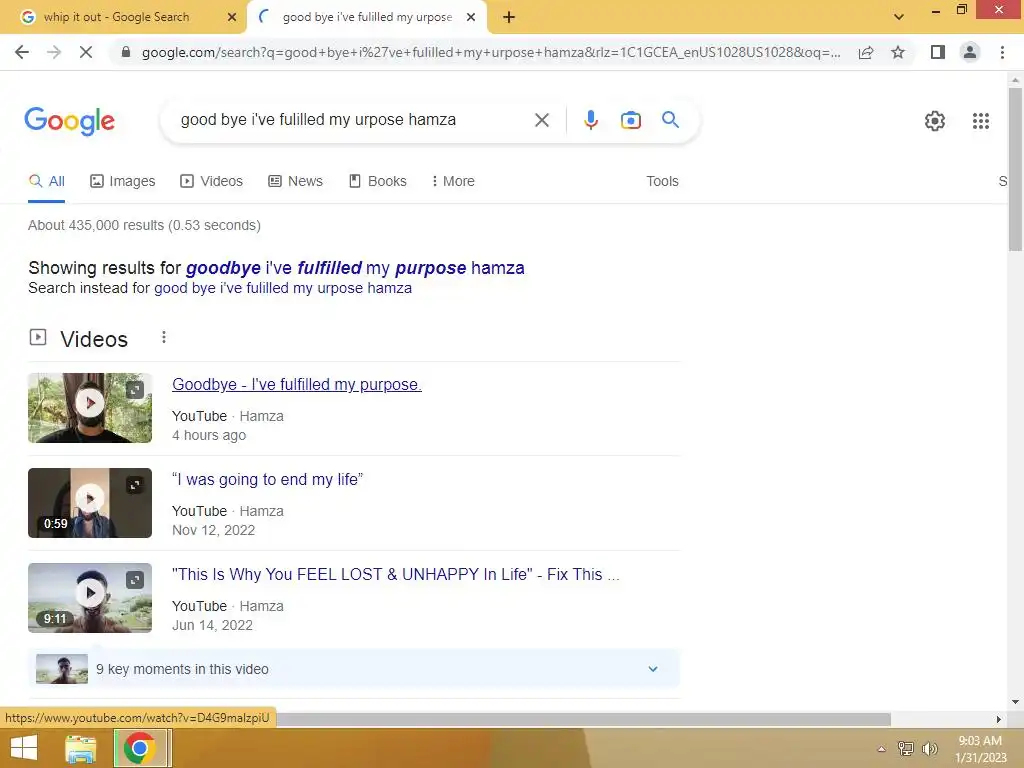Open the side panel icon
The width and height of the screenshot is (1024, 768).
point(938,52)
